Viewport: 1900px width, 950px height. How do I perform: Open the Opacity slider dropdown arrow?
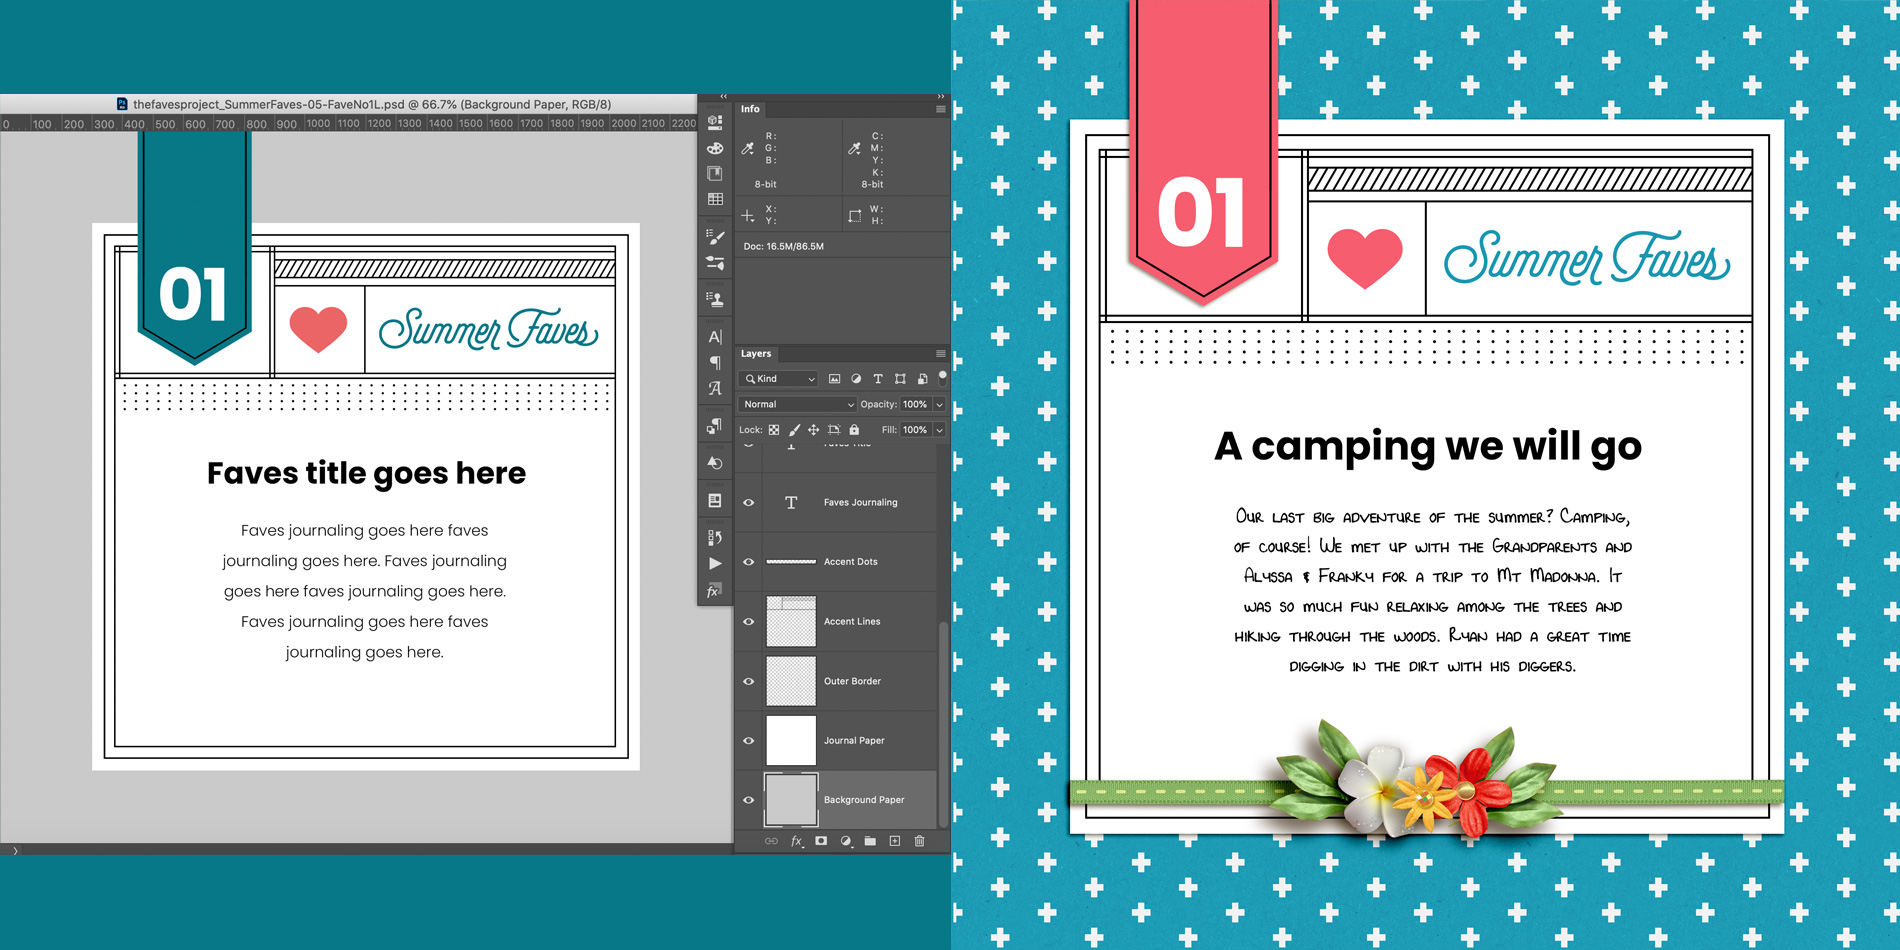pyautogui.click(x=939, y=405)
